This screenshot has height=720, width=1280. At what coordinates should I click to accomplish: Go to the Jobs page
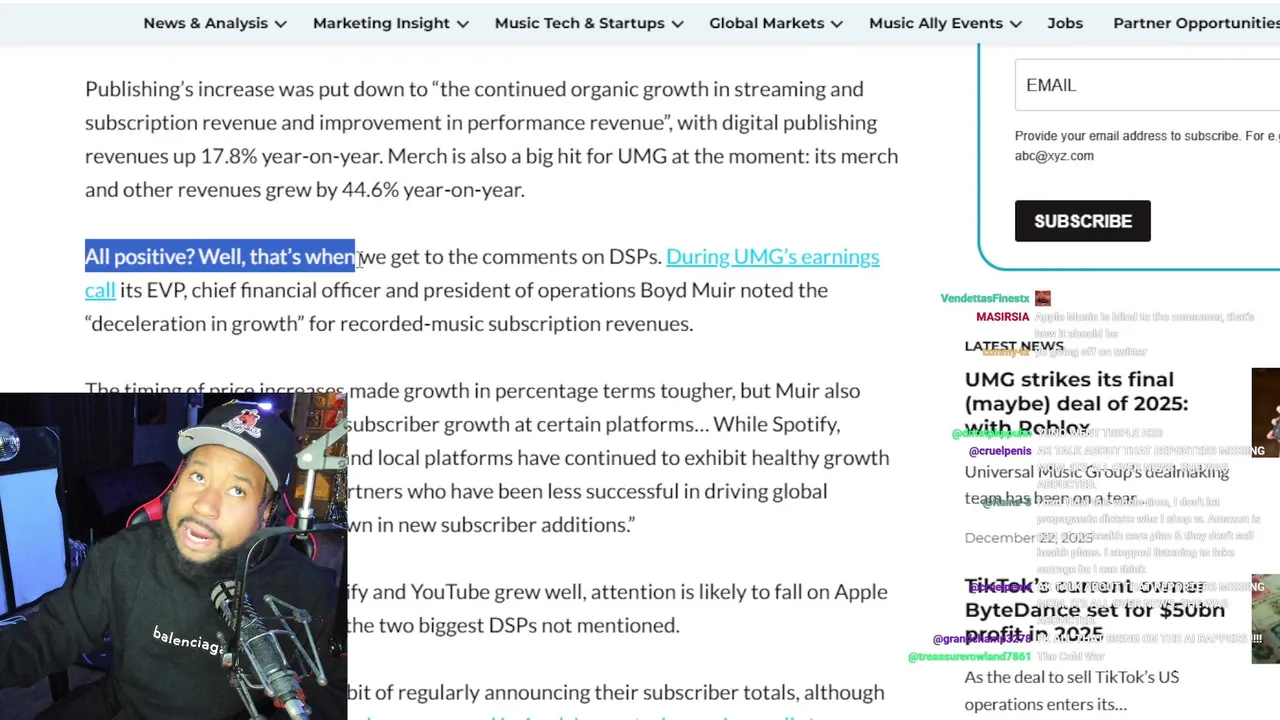tap(1065, 23)
